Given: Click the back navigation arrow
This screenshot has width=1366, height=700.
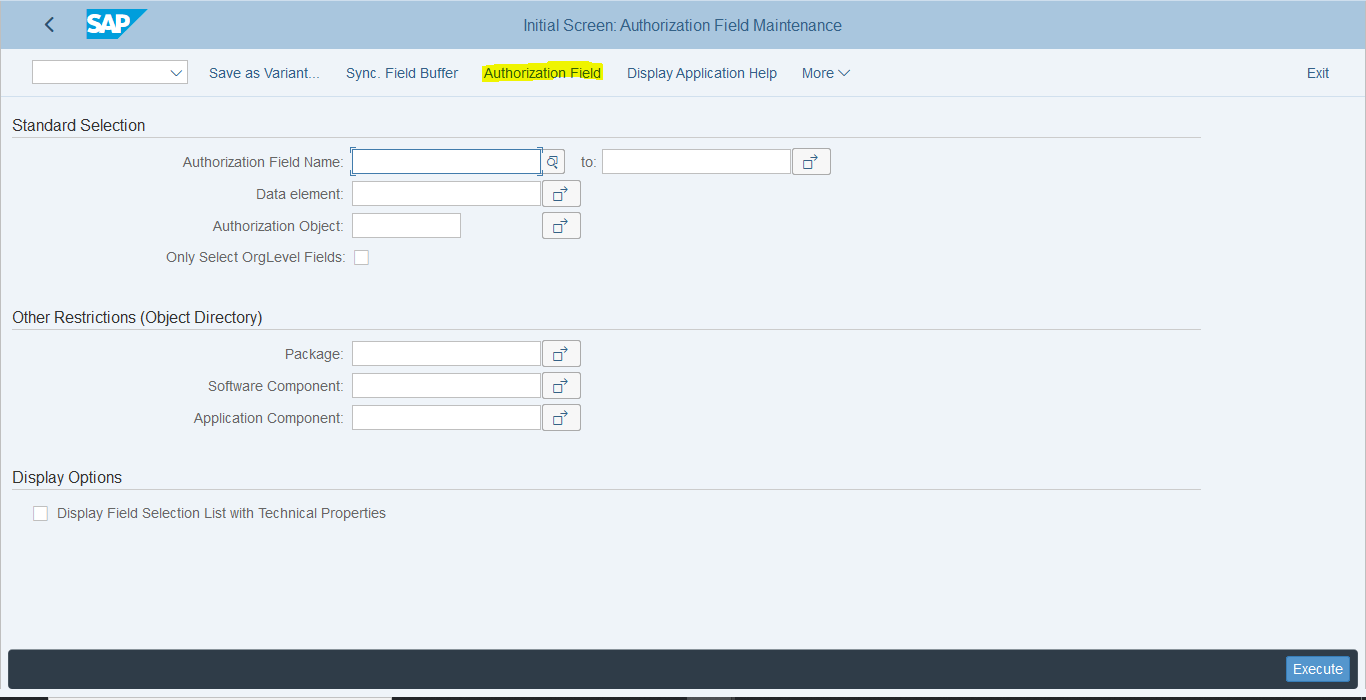Looking at the screenshot, I should coord(48,24).
